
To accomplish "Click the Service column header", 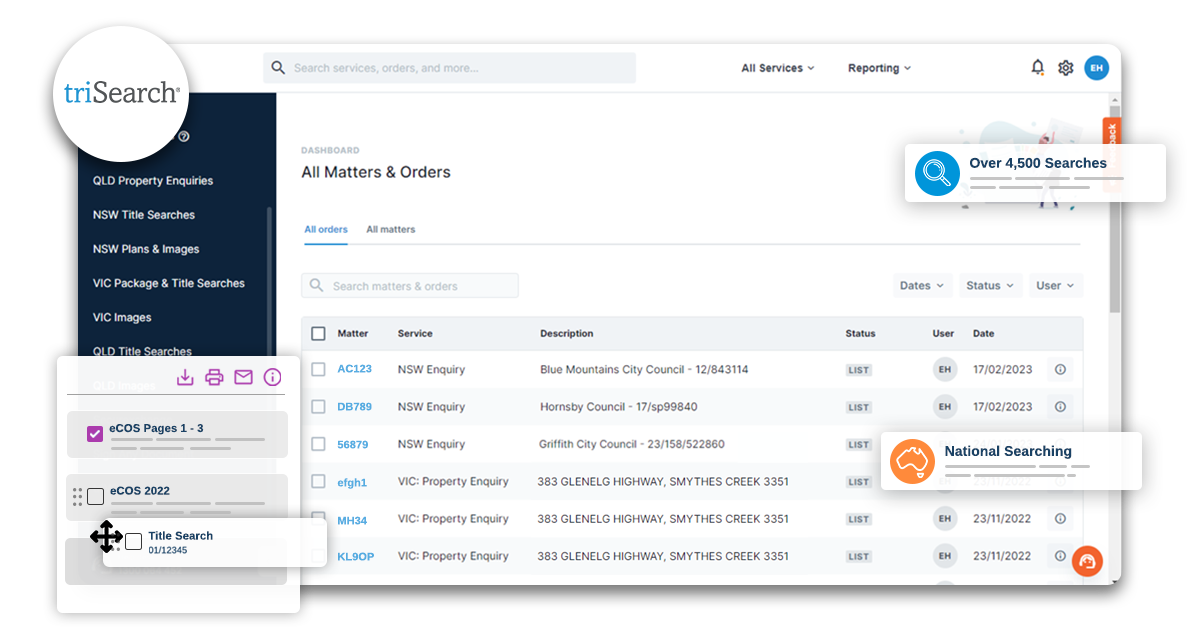I will (415, 333).
